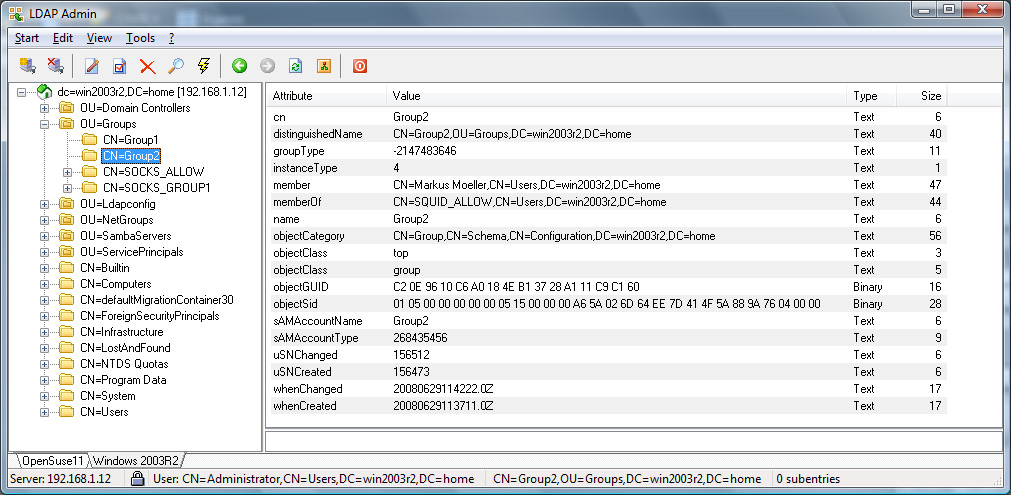
Task: Select CN=defaultMigrationContainer30 tree entry
Action: [x=157, y=300]
